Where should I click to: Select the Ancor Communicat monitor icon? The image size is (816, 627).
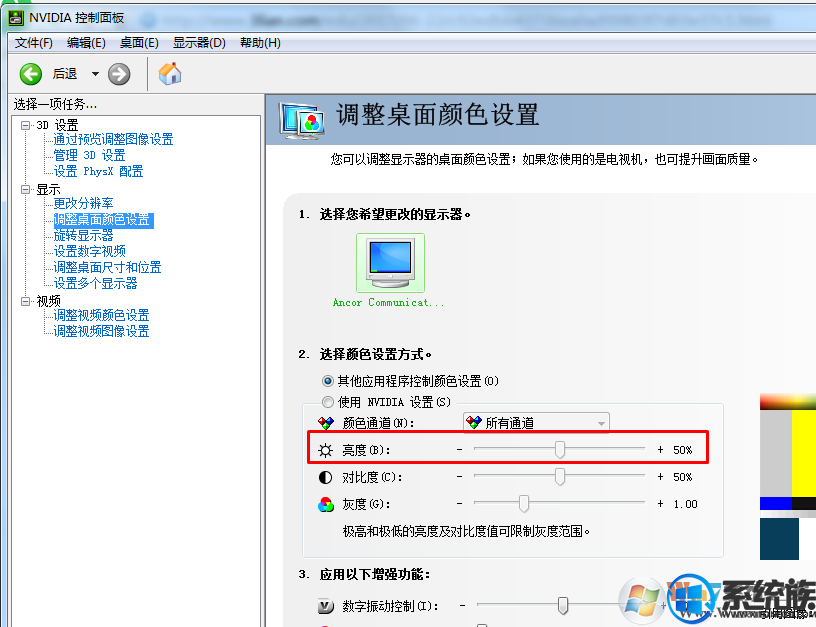click(x=390, y=263)
